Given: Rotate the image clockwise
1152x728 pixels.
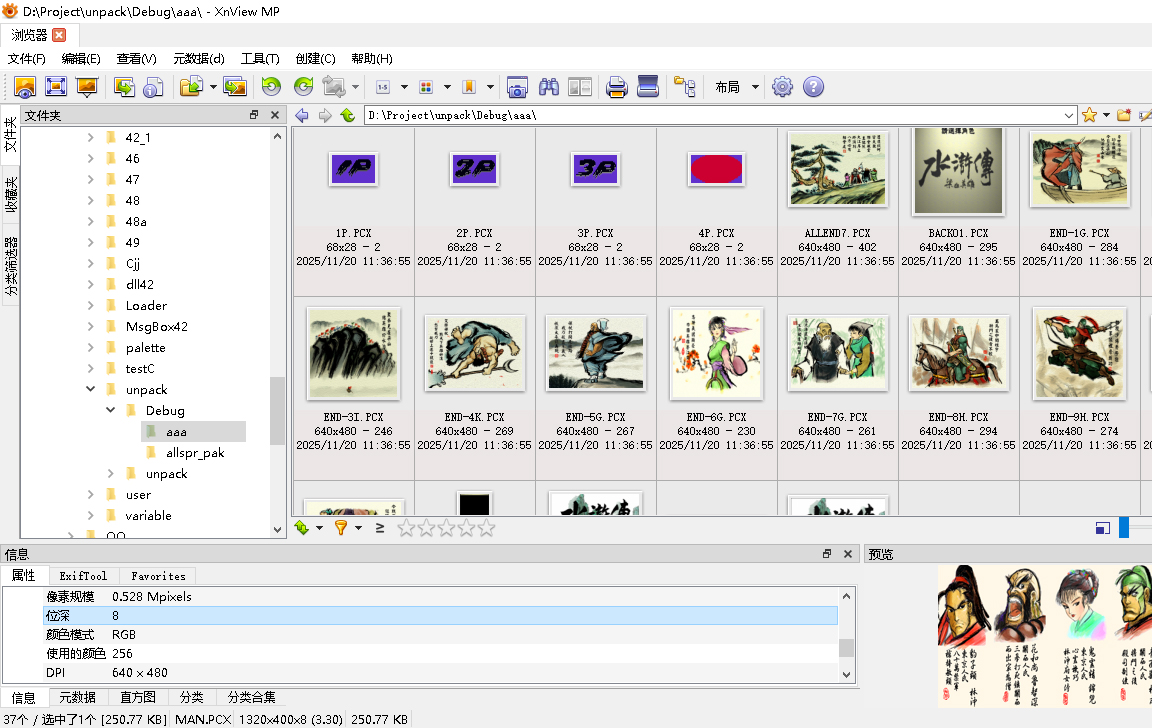Looking at the screenshot, I should pos(303,87).
